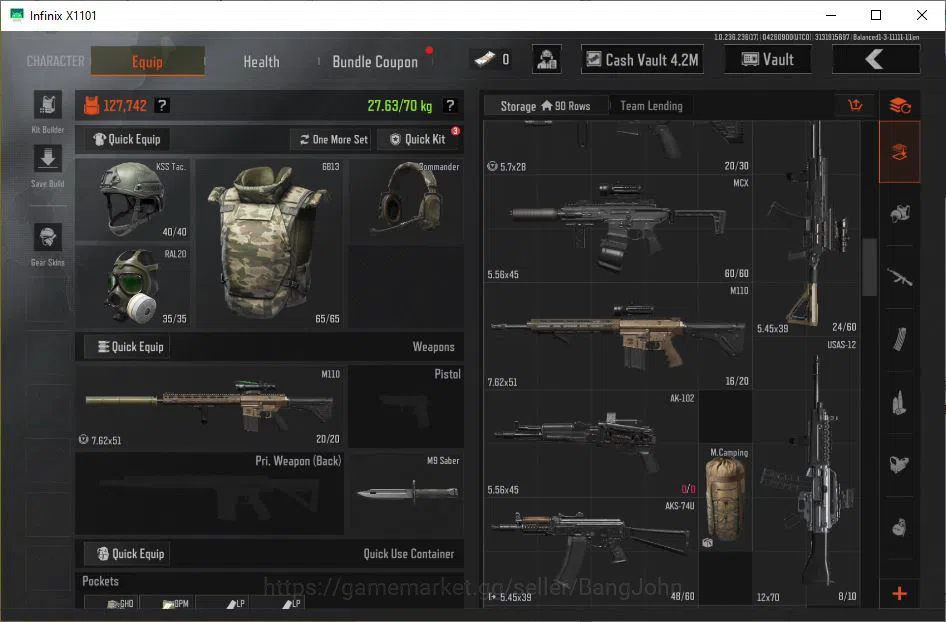Select the magazine filter in sidebar
Image resolution: width=946 pixels, height=622 pixels.
pyautogui.click(x=900, y=340)
